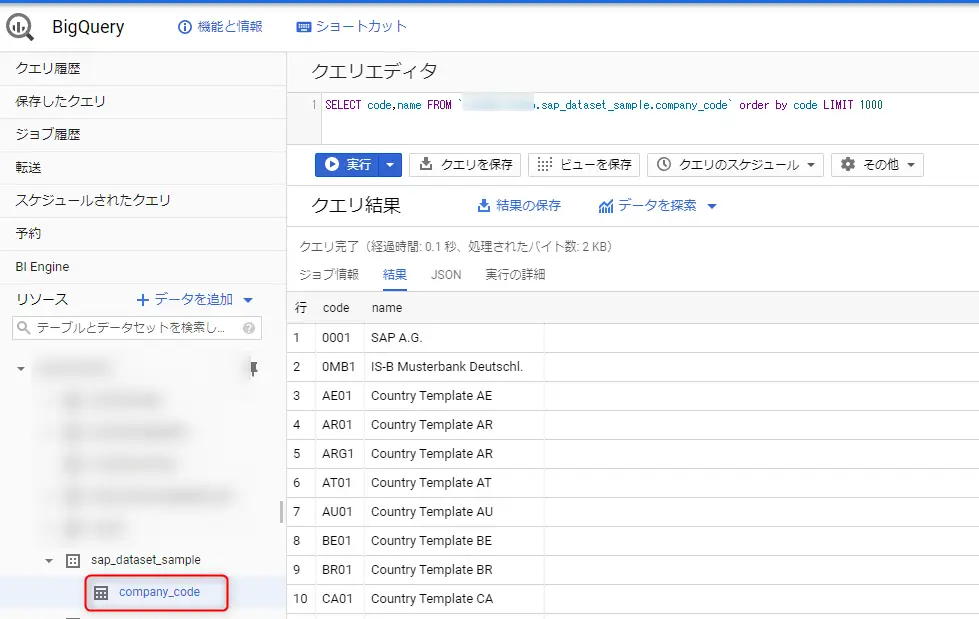Open the クエリのスケジュール dropdown
The width and height of the screenshot is (979, 619).
click(735, 165)
